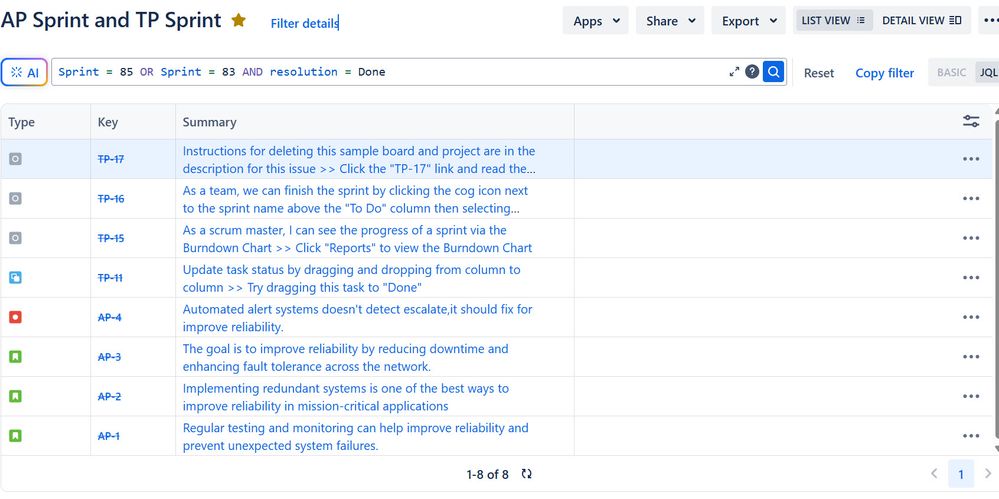Viewport: 999px width, 499px height.
Task: Open the top-right more options ellipsis
Action: pos(989,20)
